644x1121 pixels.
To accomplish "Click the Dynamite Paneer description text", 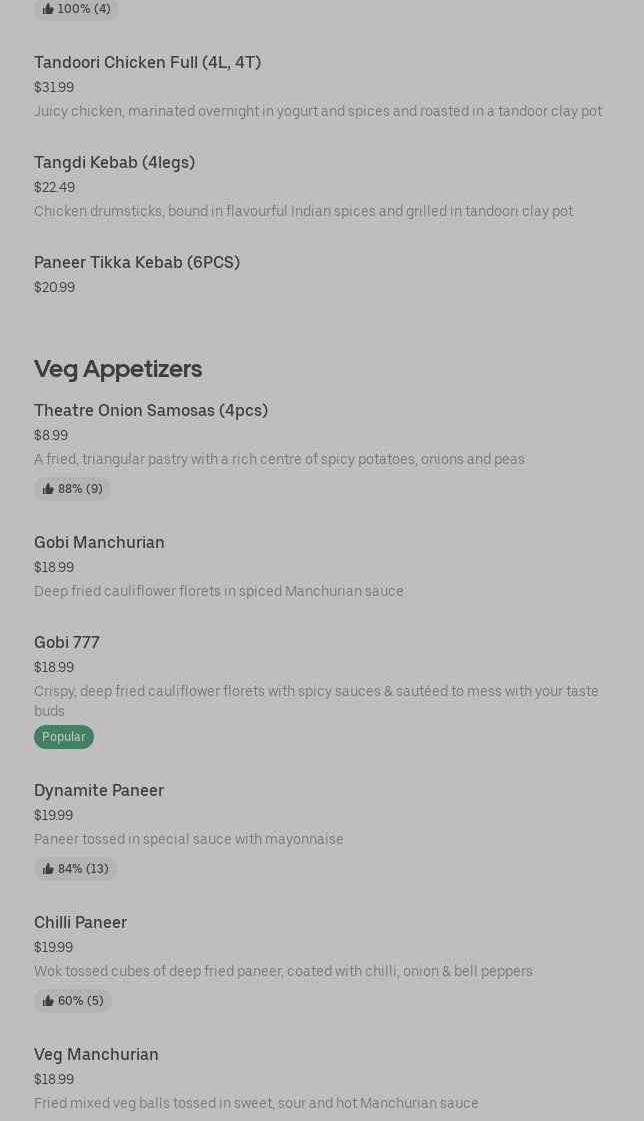I will [189, 839].
